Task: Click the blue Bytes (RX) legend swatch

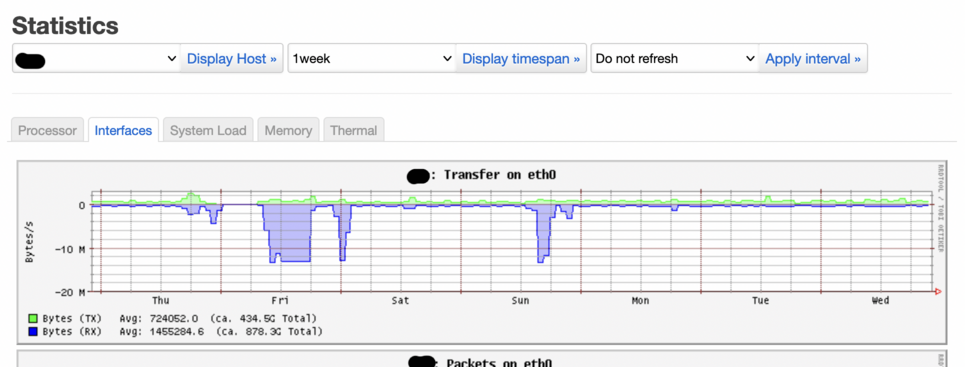Action: coord(33,332)
